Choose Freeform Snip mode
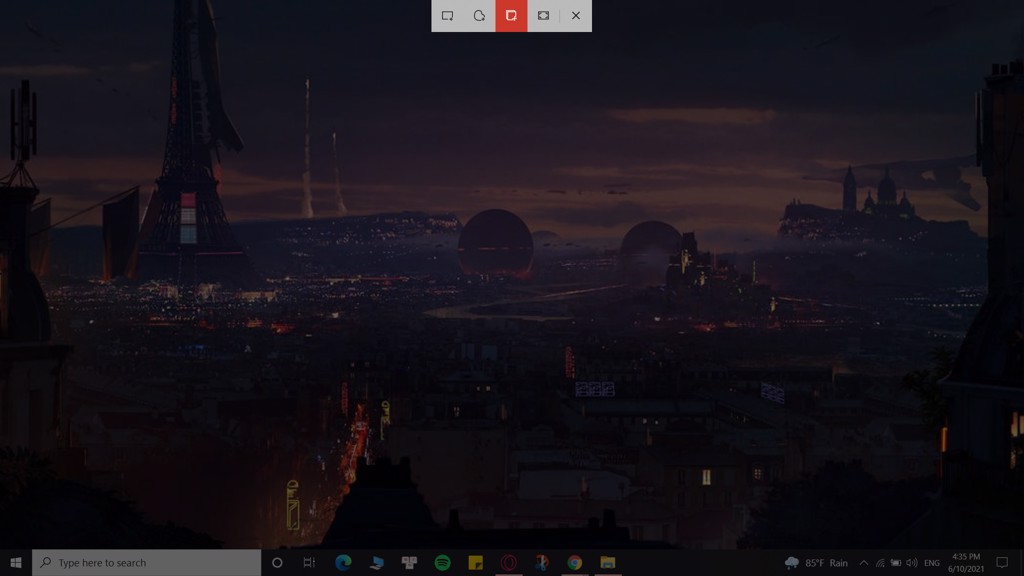Viewport: 1024px width, 576px height. click(x=479, y=16)
